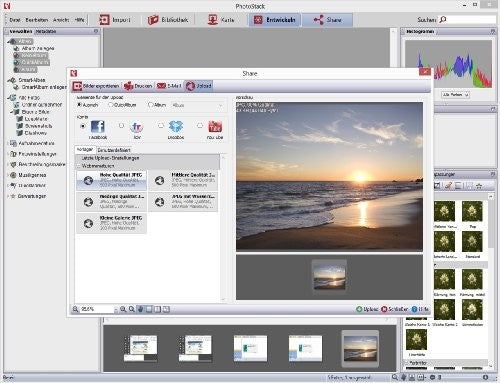Select the Auswahl radio button
Viewport: 500px width, 383px height.
[x=79, y=105]
